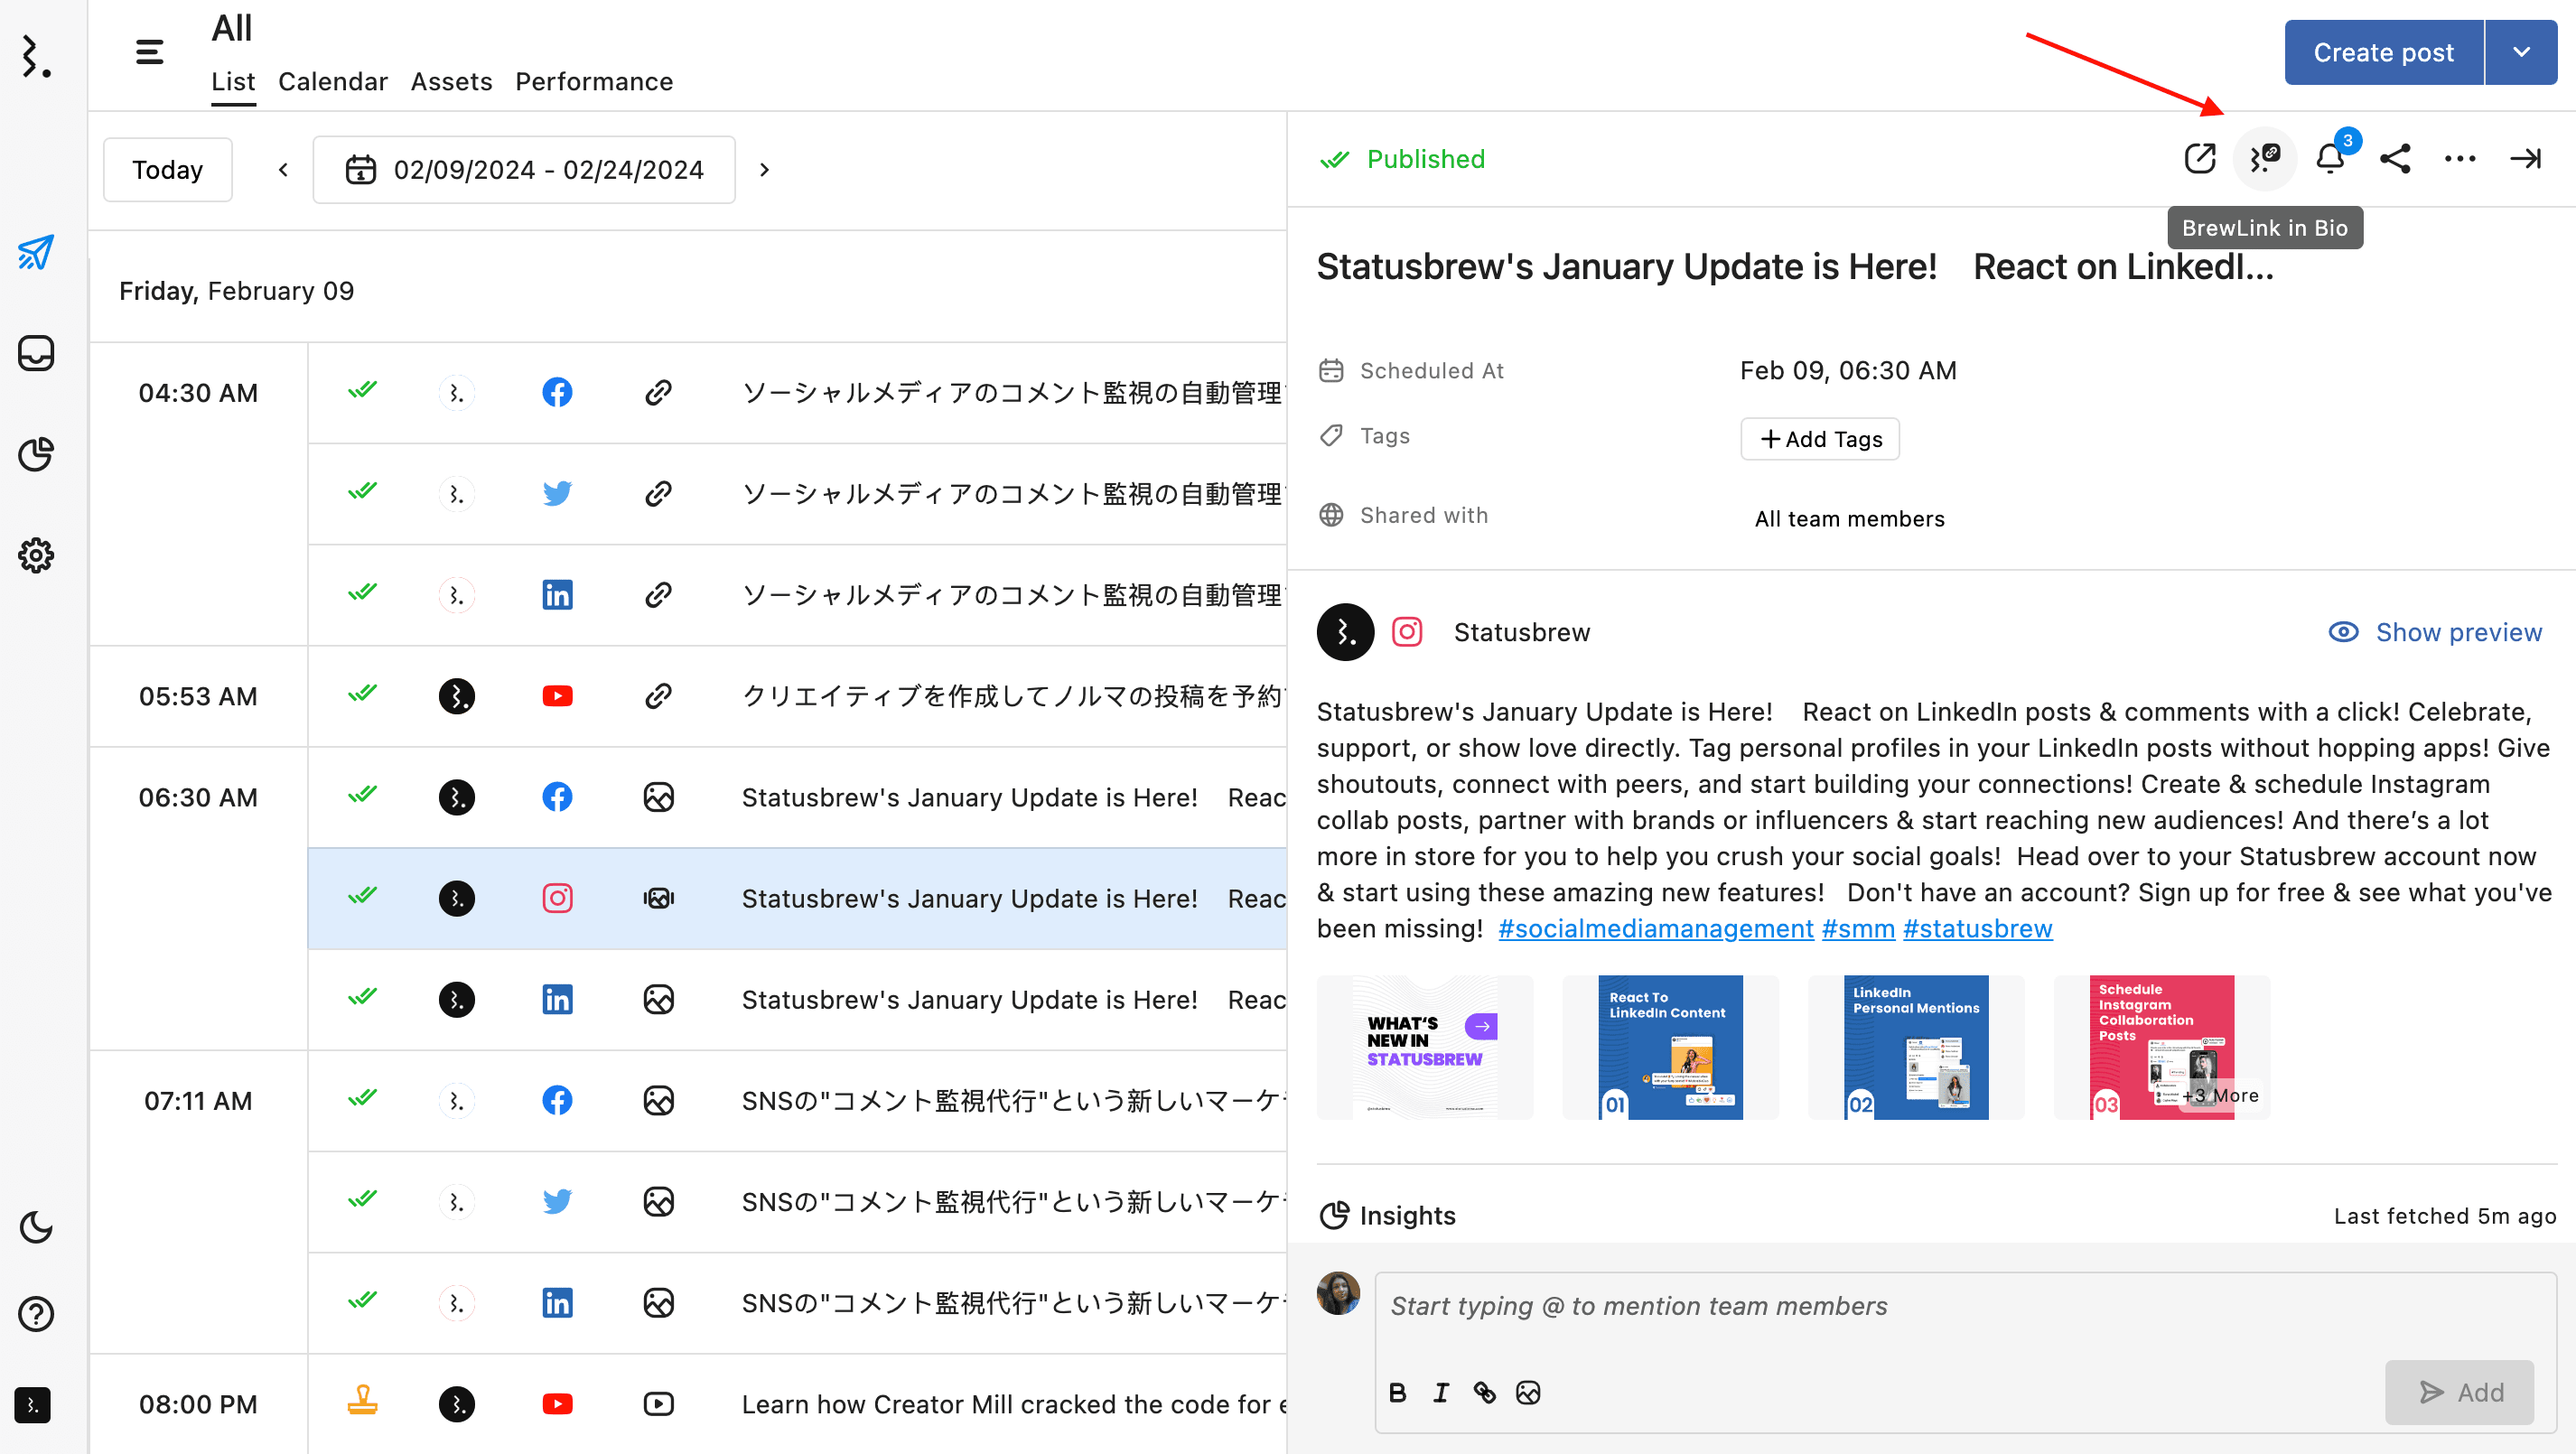Toggle bold formatting in comment box
This screenshot has width=2576, height=1454.
click(x=1398, y=1392)
